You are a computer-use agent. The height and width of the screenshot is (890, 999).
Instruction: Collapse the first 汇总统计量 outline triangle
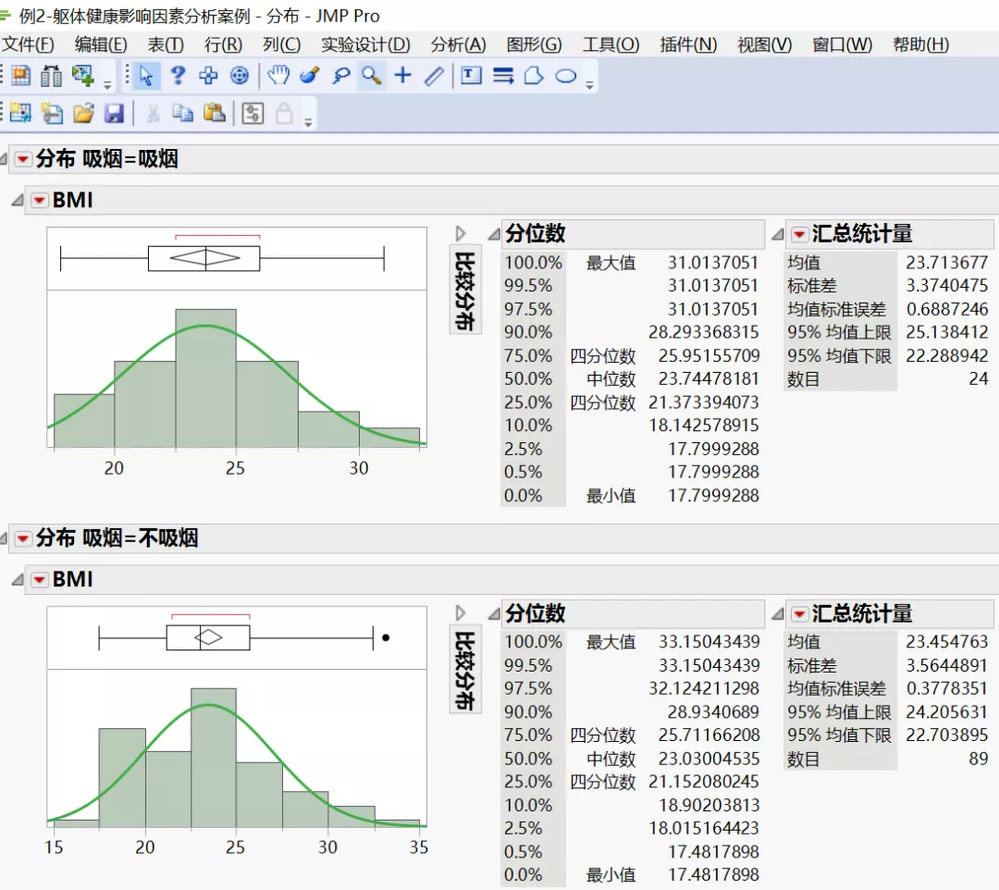pyautogui.click(x=777, y=234)
